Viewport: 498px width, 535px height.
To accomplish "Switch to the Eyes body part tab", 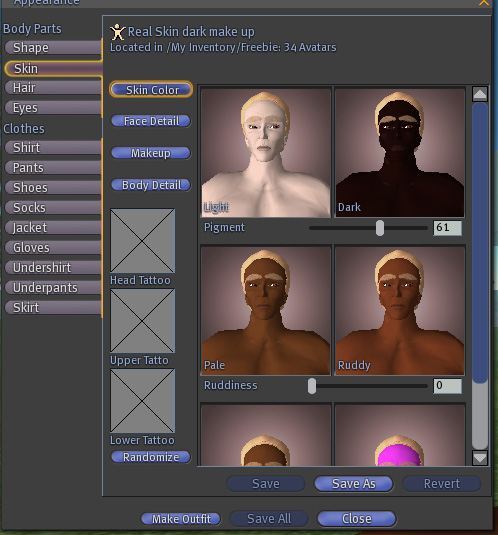I will click(53, 108).
